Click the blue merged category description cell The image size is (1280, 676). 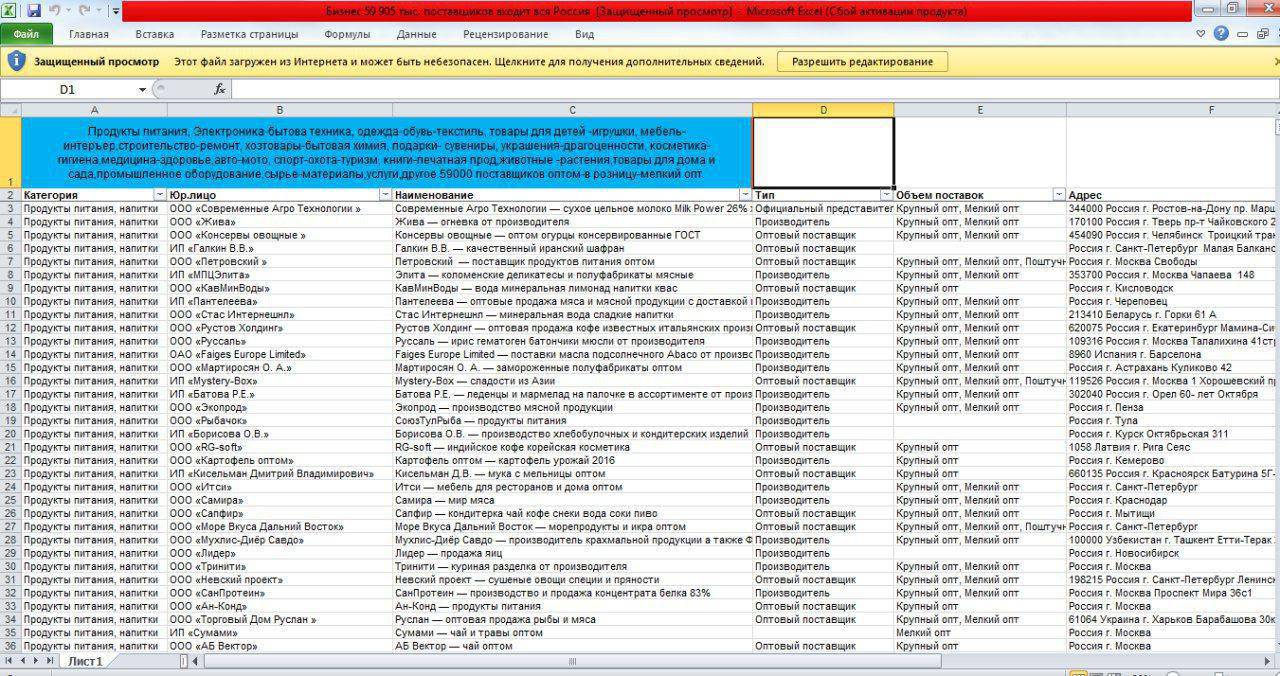click(x=387, y=152)
